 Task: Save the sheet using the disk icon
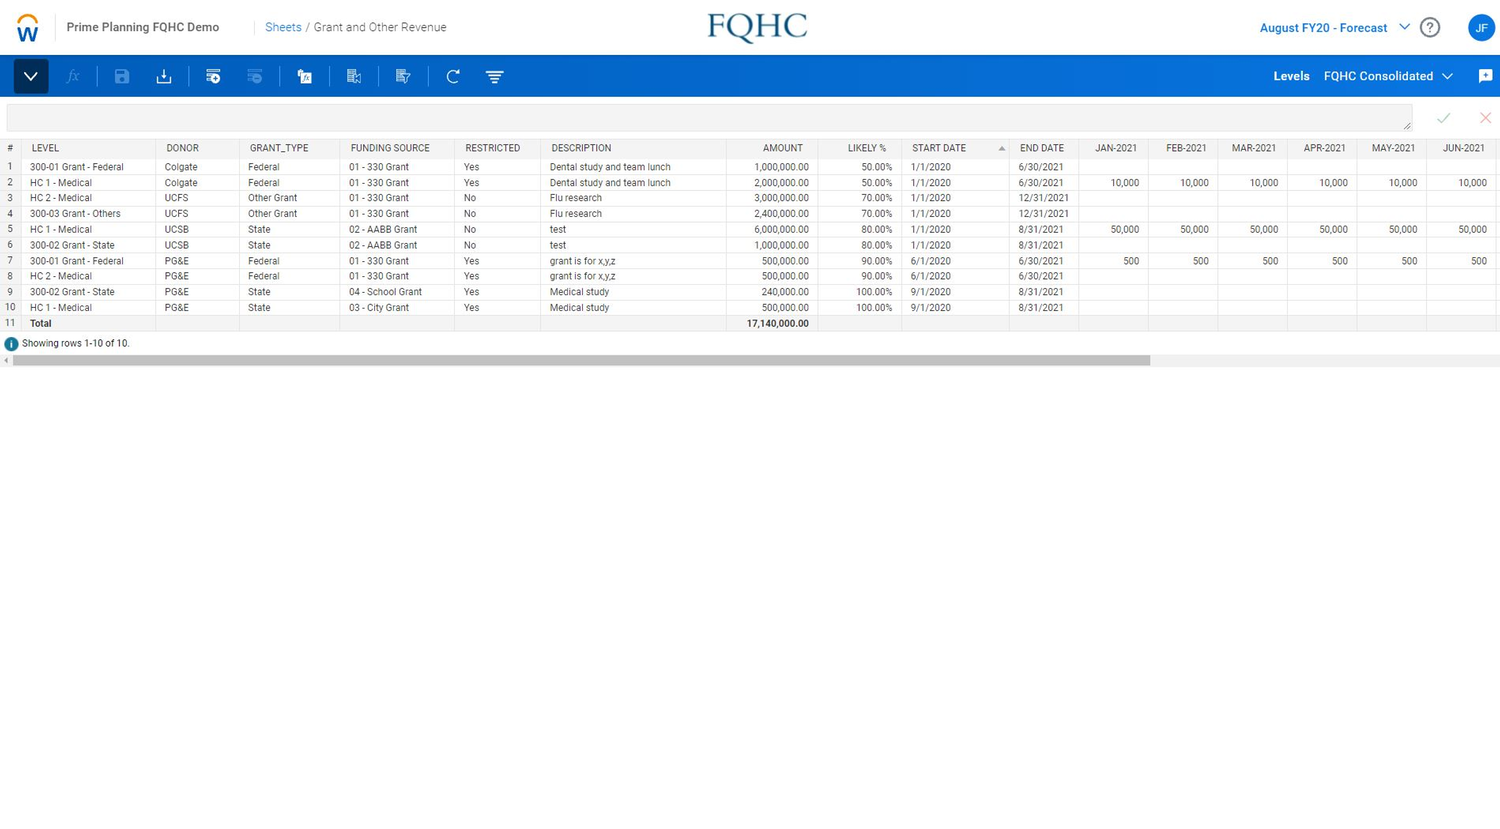point(122,76)
